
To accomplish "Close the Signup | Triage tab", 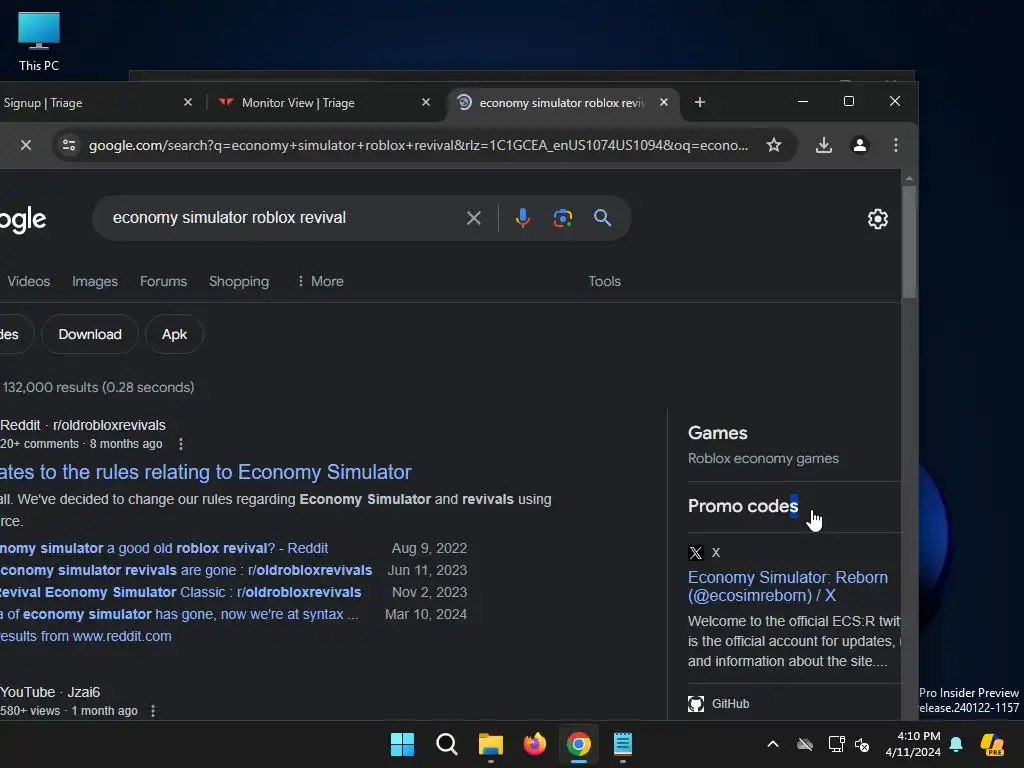I will click(188, 103).
